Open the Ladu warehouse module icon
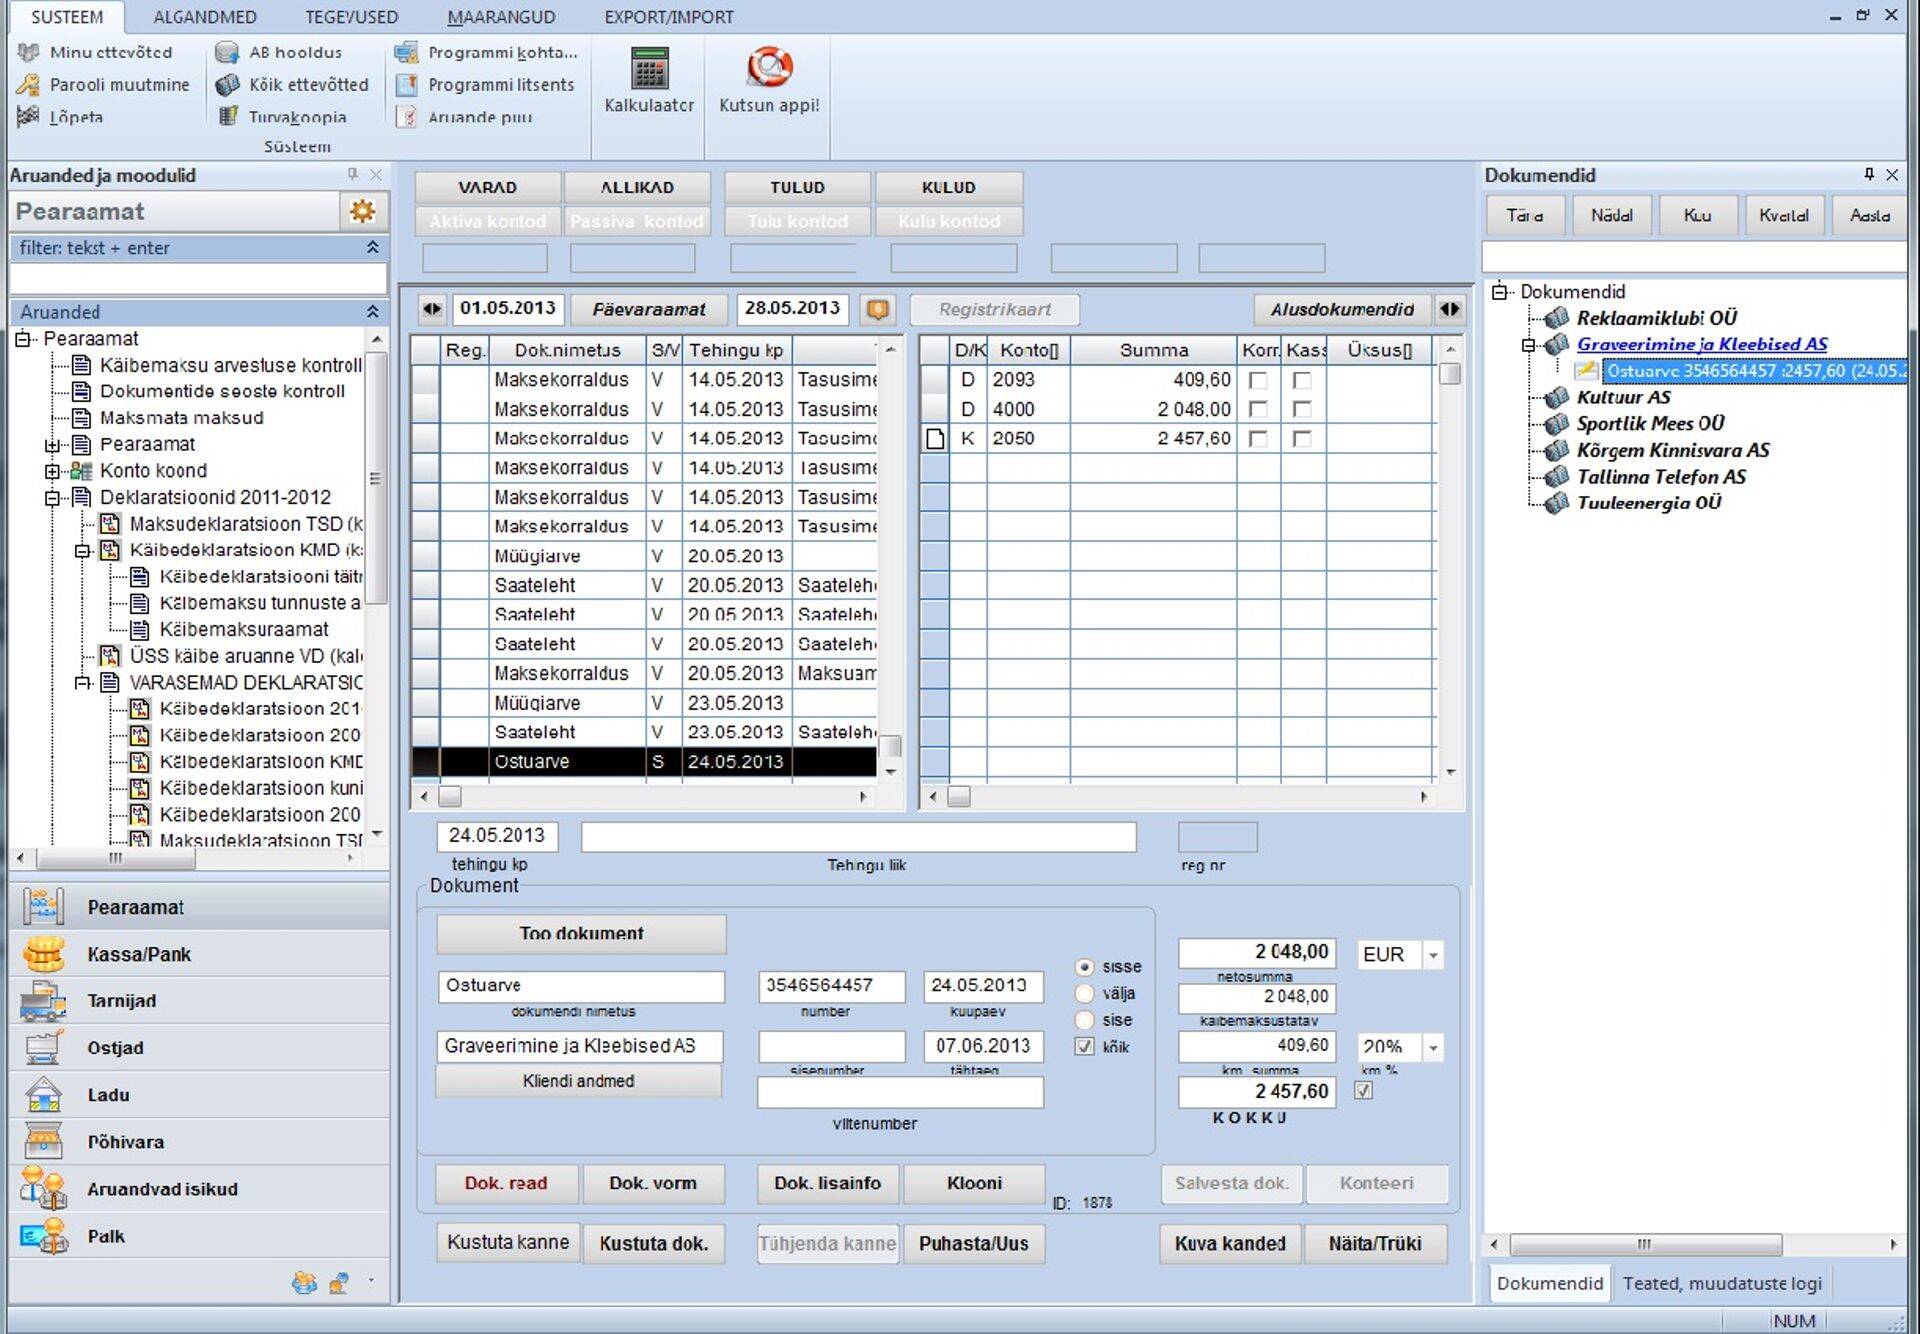The height and width of the screenshot is (1334, 1920). point(43,1095)
